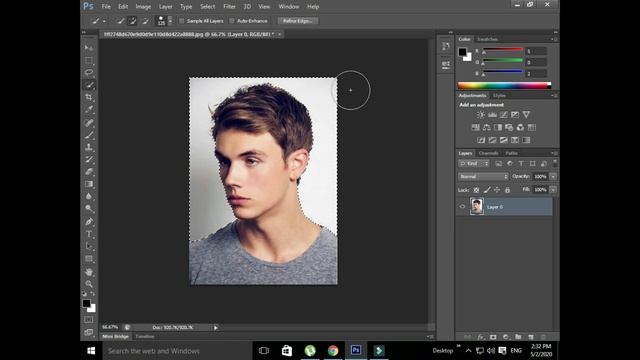The height and width of the screenshot is (360, 640).
Task: Open the tool preset picker dropdown
Action: click(x=98, y=21)
